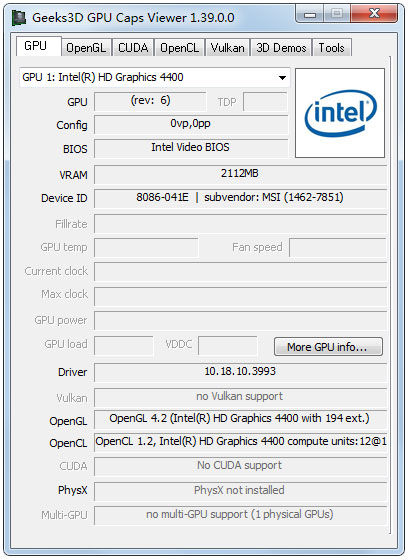Click the 'no multi-GPU support' field
This screenshot has height=560, width=409.
coord(240,515)
